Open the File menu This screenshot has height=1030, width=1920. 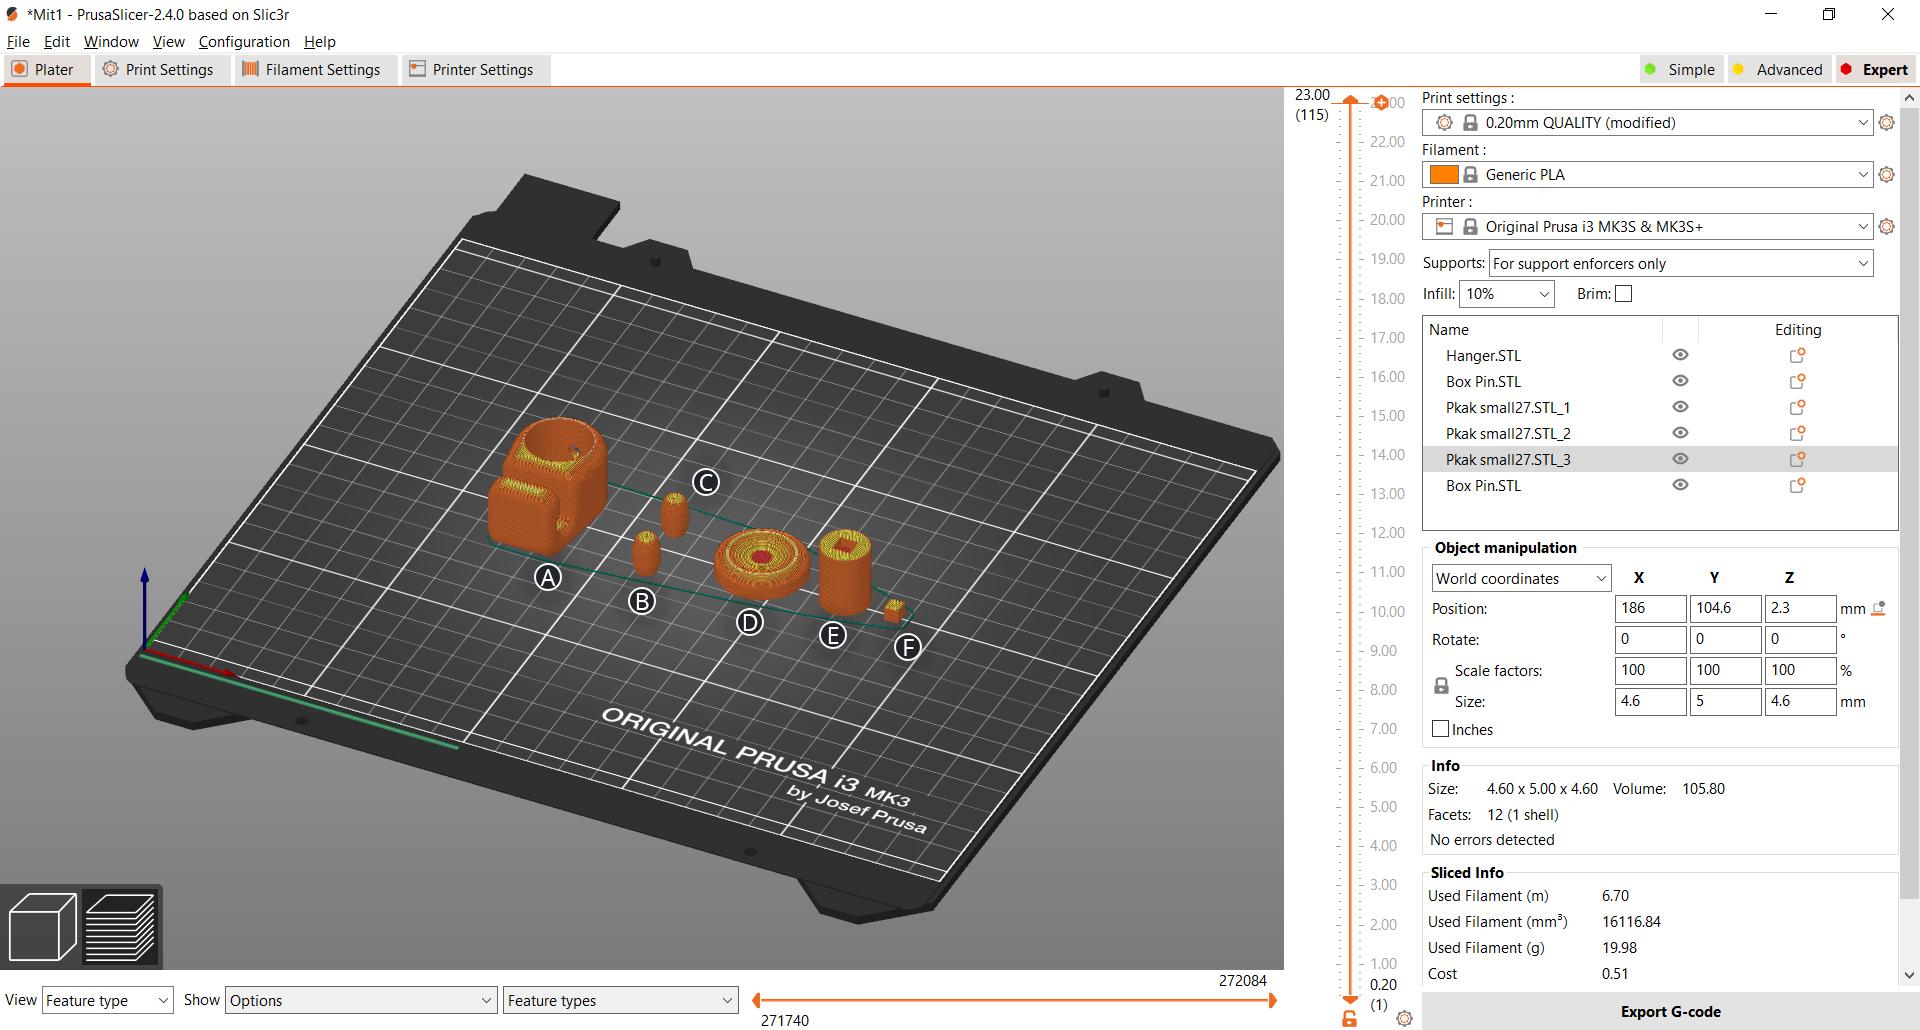coord(18,42)
